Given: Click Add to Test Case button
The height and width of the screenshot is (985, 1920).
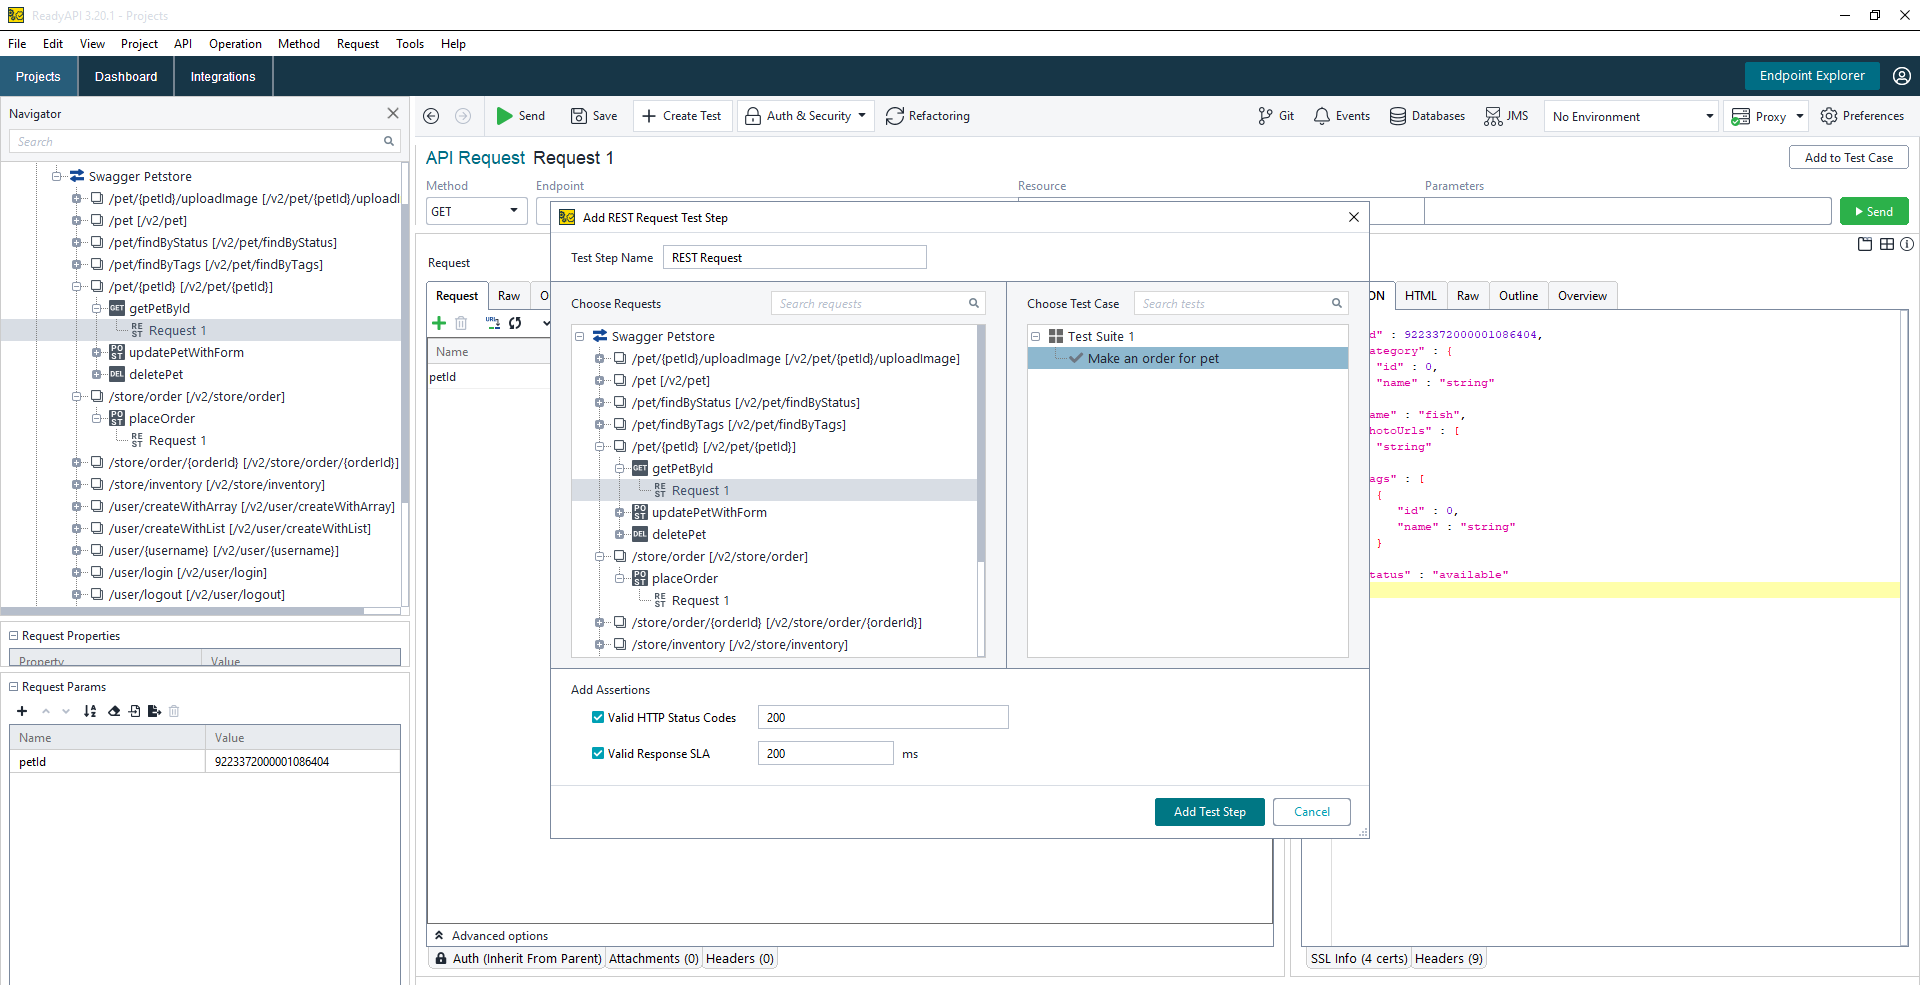Looking at the screenshot, I should click(1848, 158).
